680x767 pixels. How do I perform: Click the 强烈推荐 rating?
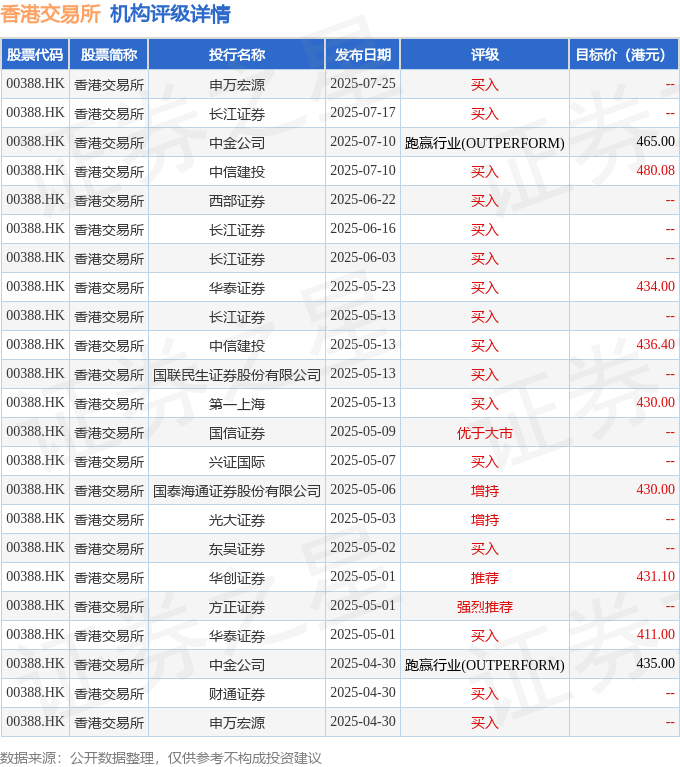coord(485,607)
